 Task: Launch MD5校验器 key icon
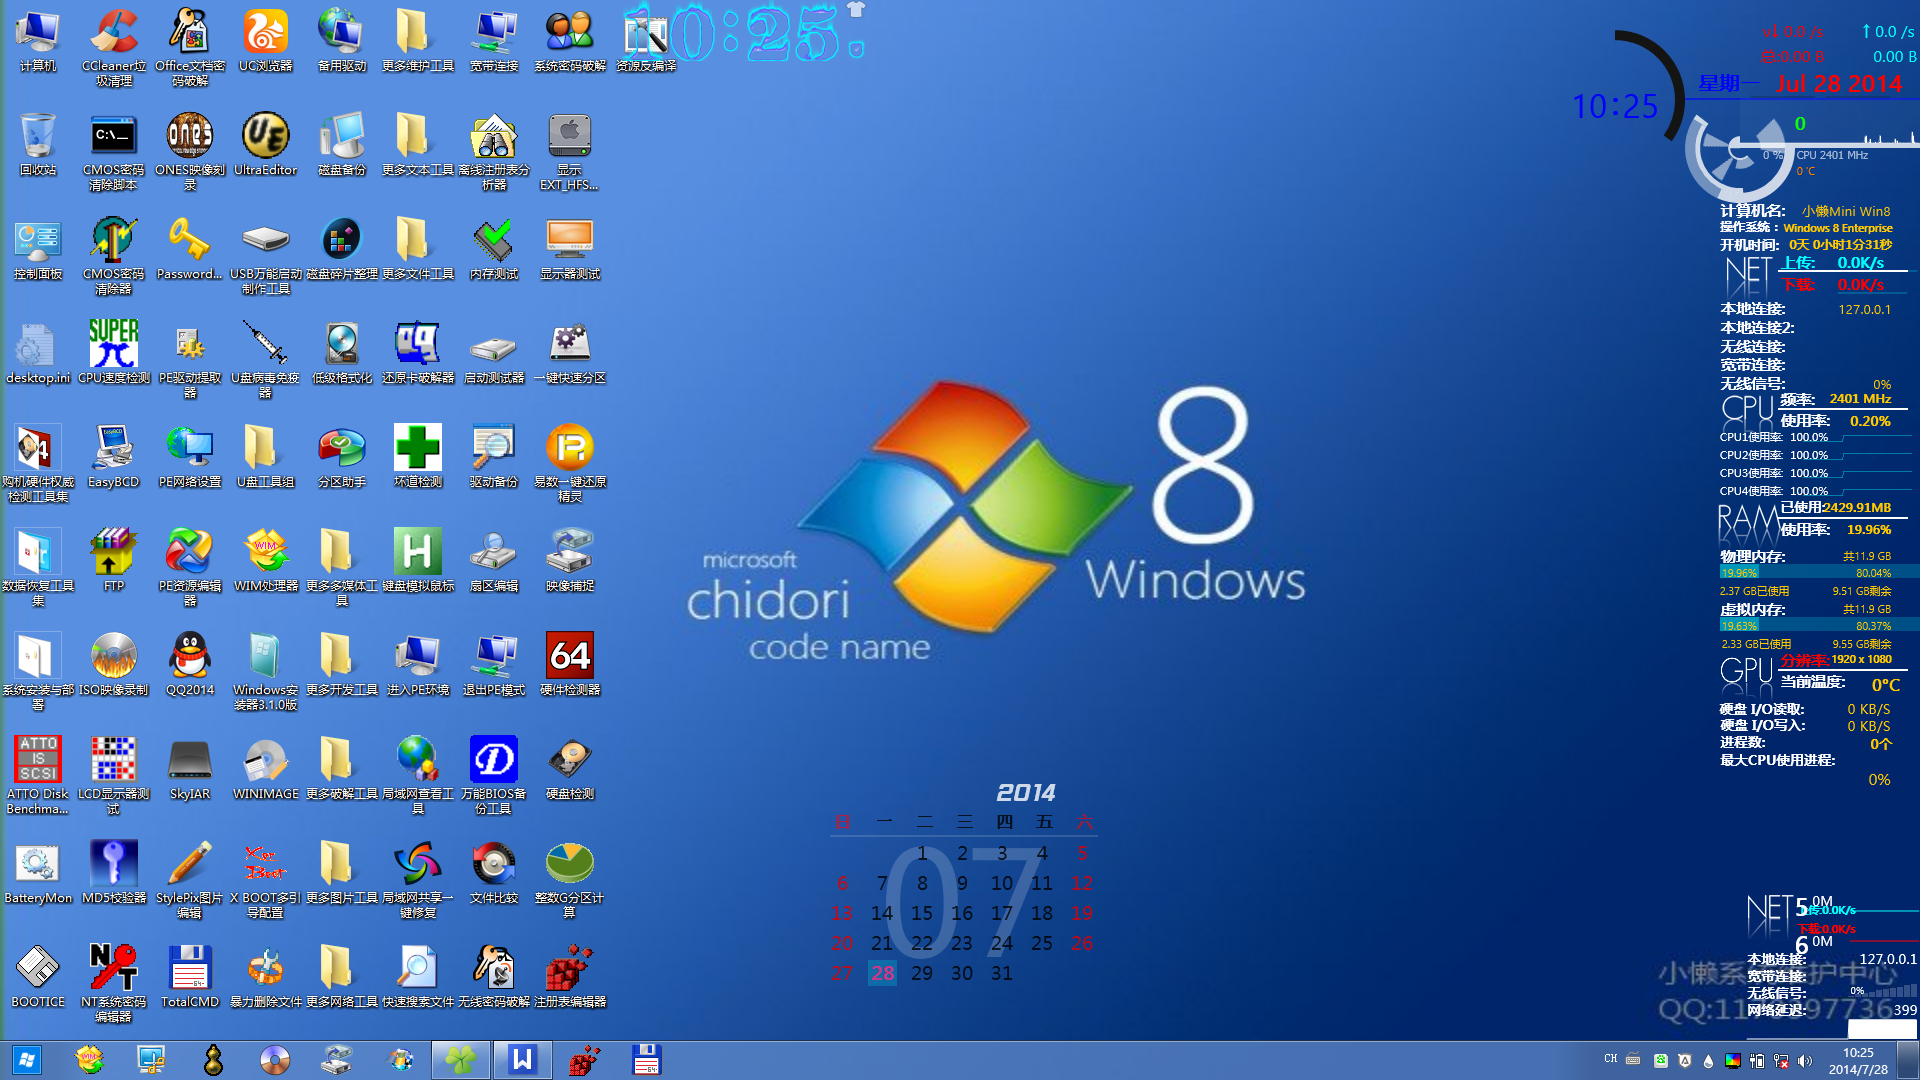click(114, 872)
